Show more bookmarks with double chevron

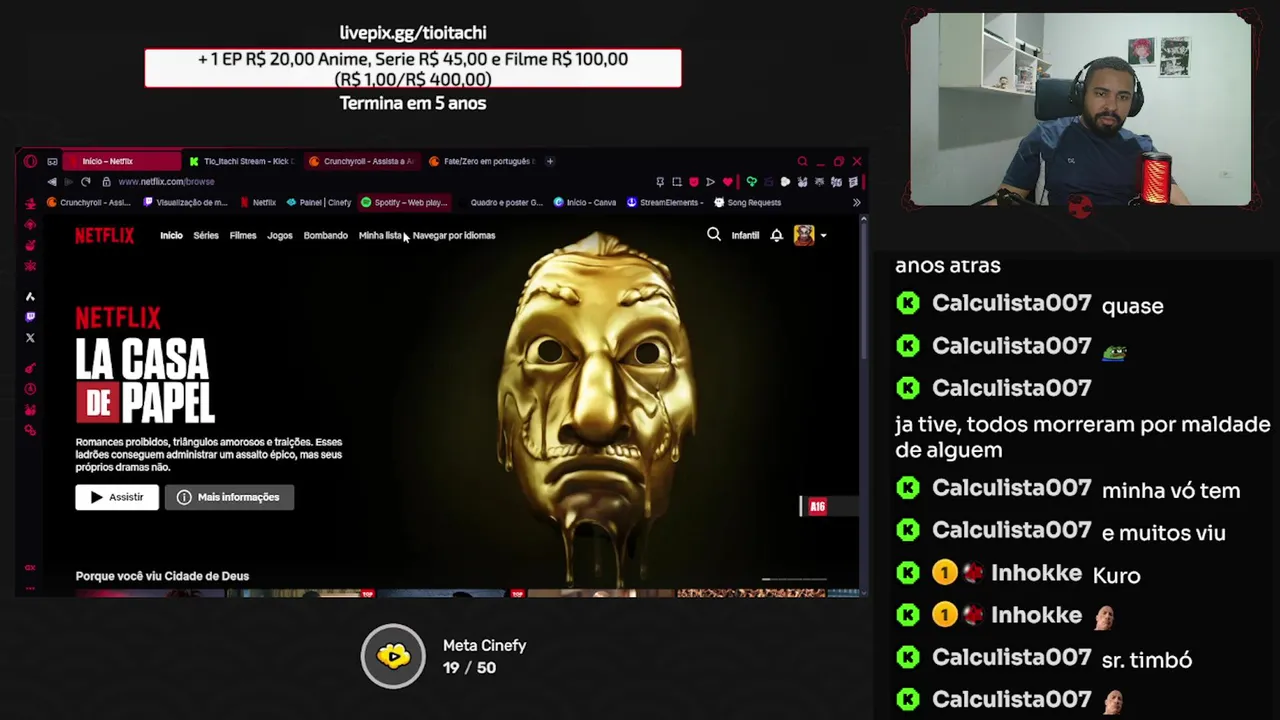coord(856,203)
